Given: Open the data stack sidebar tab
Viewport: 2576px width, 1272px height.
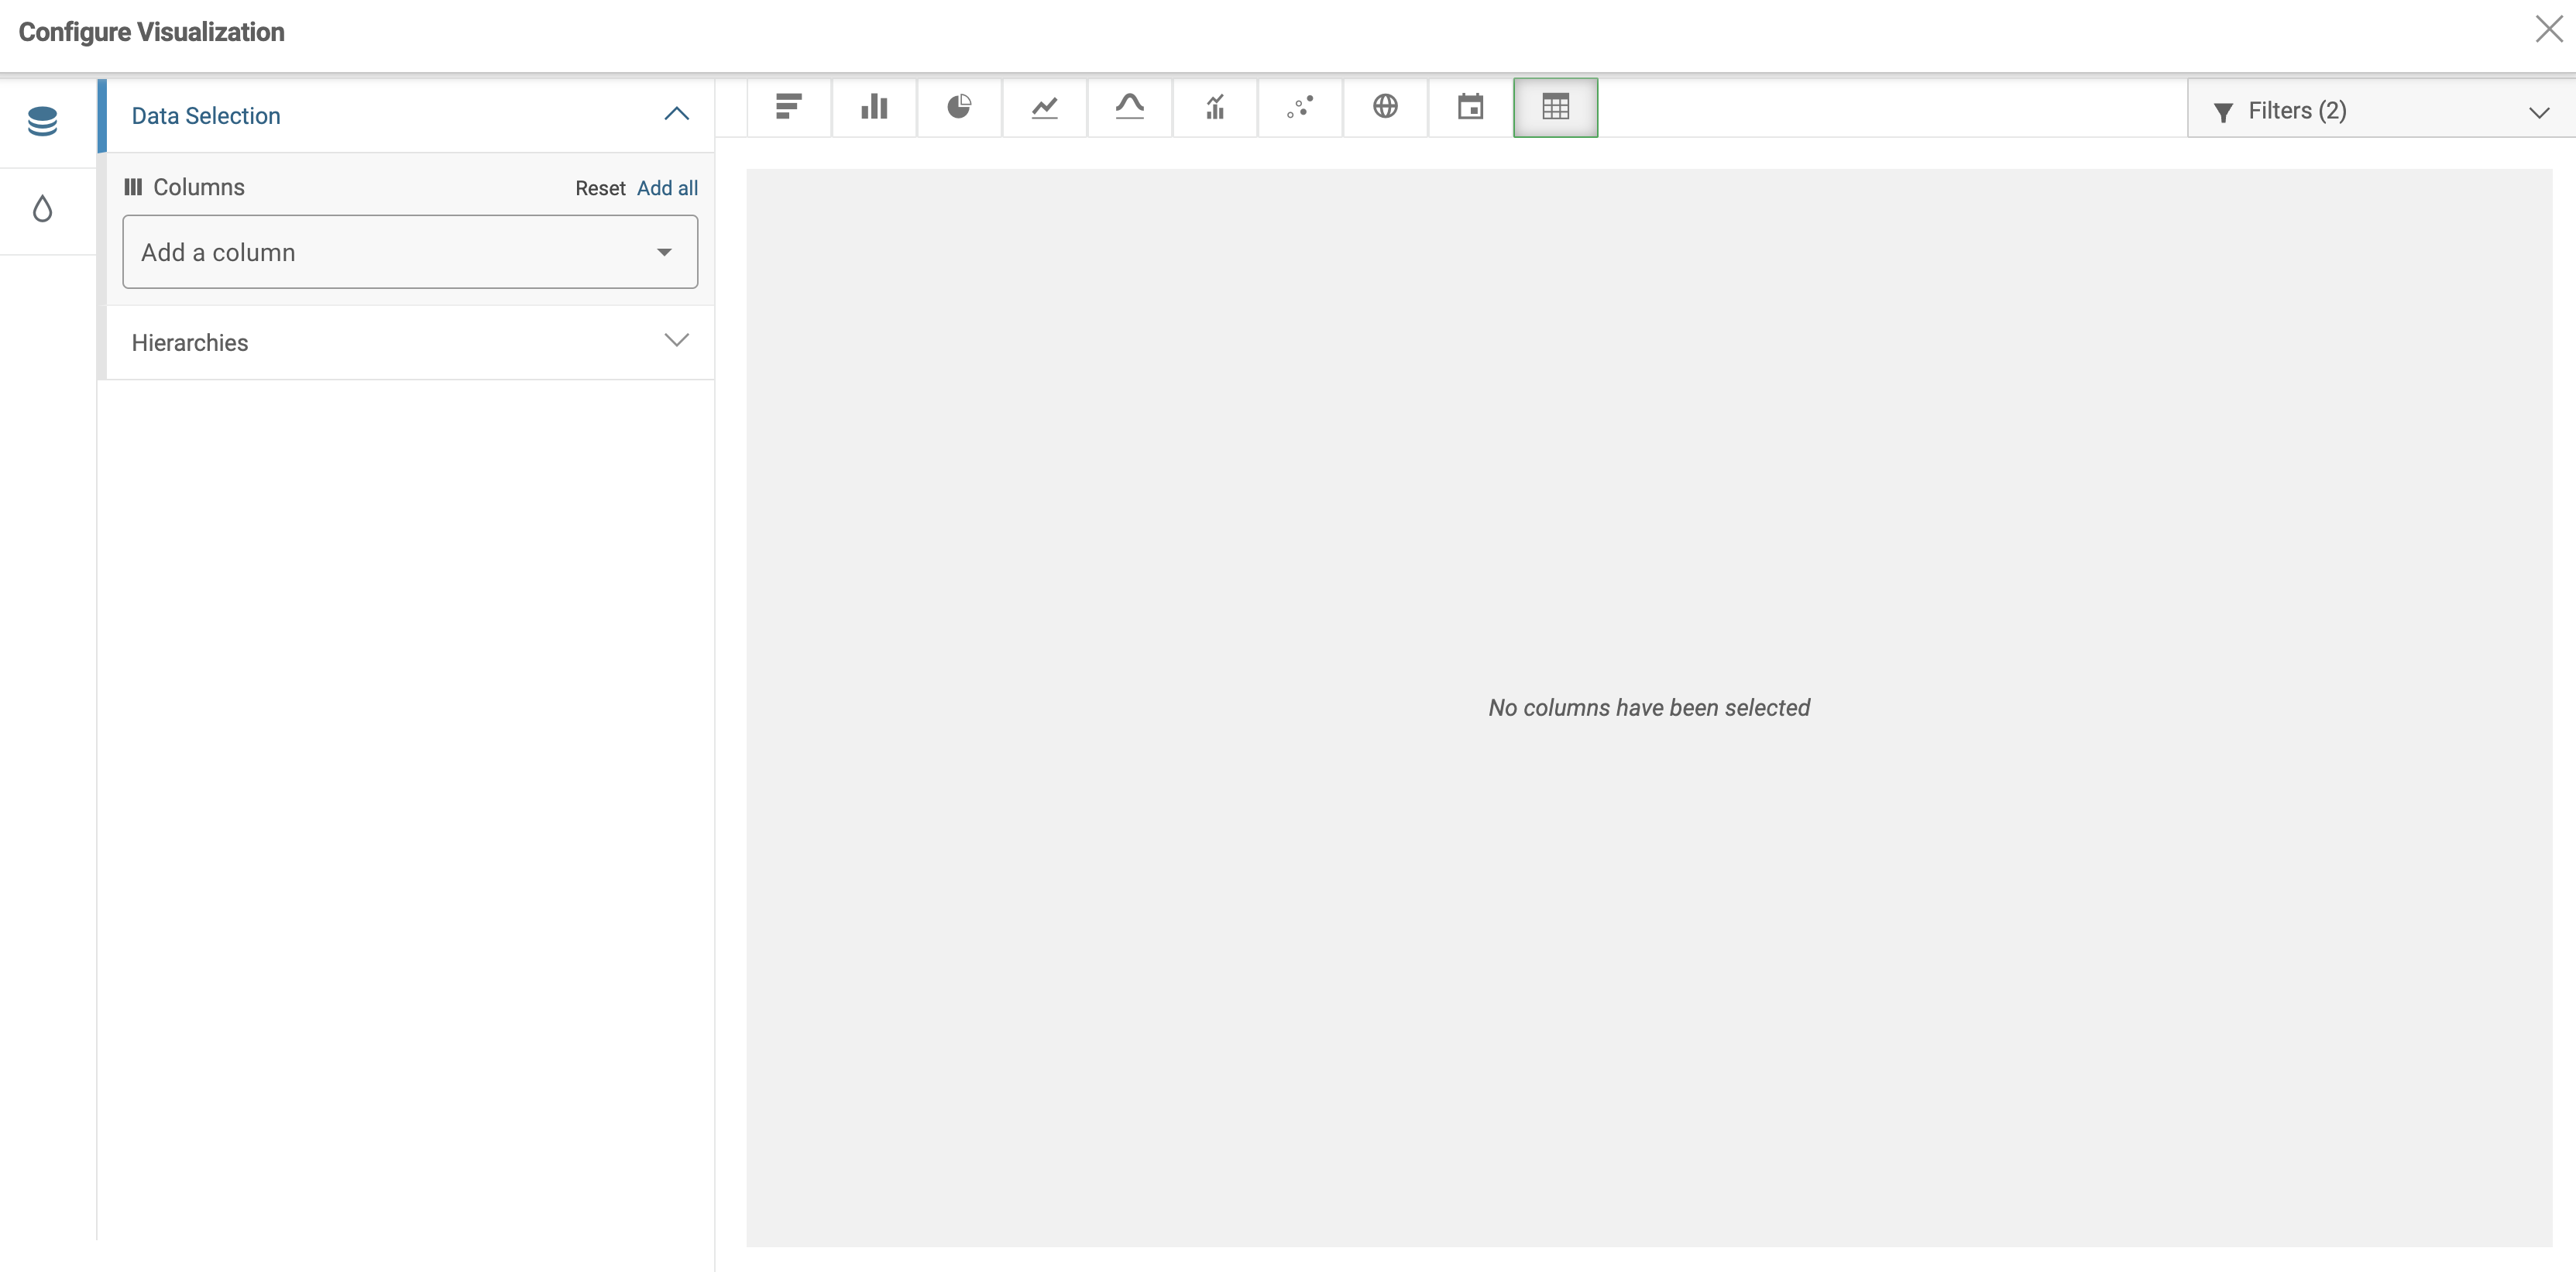Looking at the screenshot, I should tap(43, 122).
